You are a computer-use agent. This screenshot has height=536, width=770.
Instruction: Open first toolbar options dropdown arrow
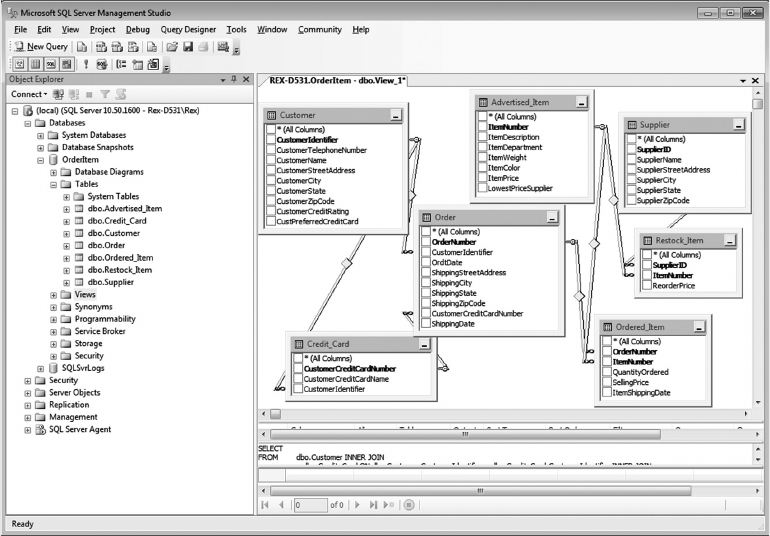[x=236, y=49]
